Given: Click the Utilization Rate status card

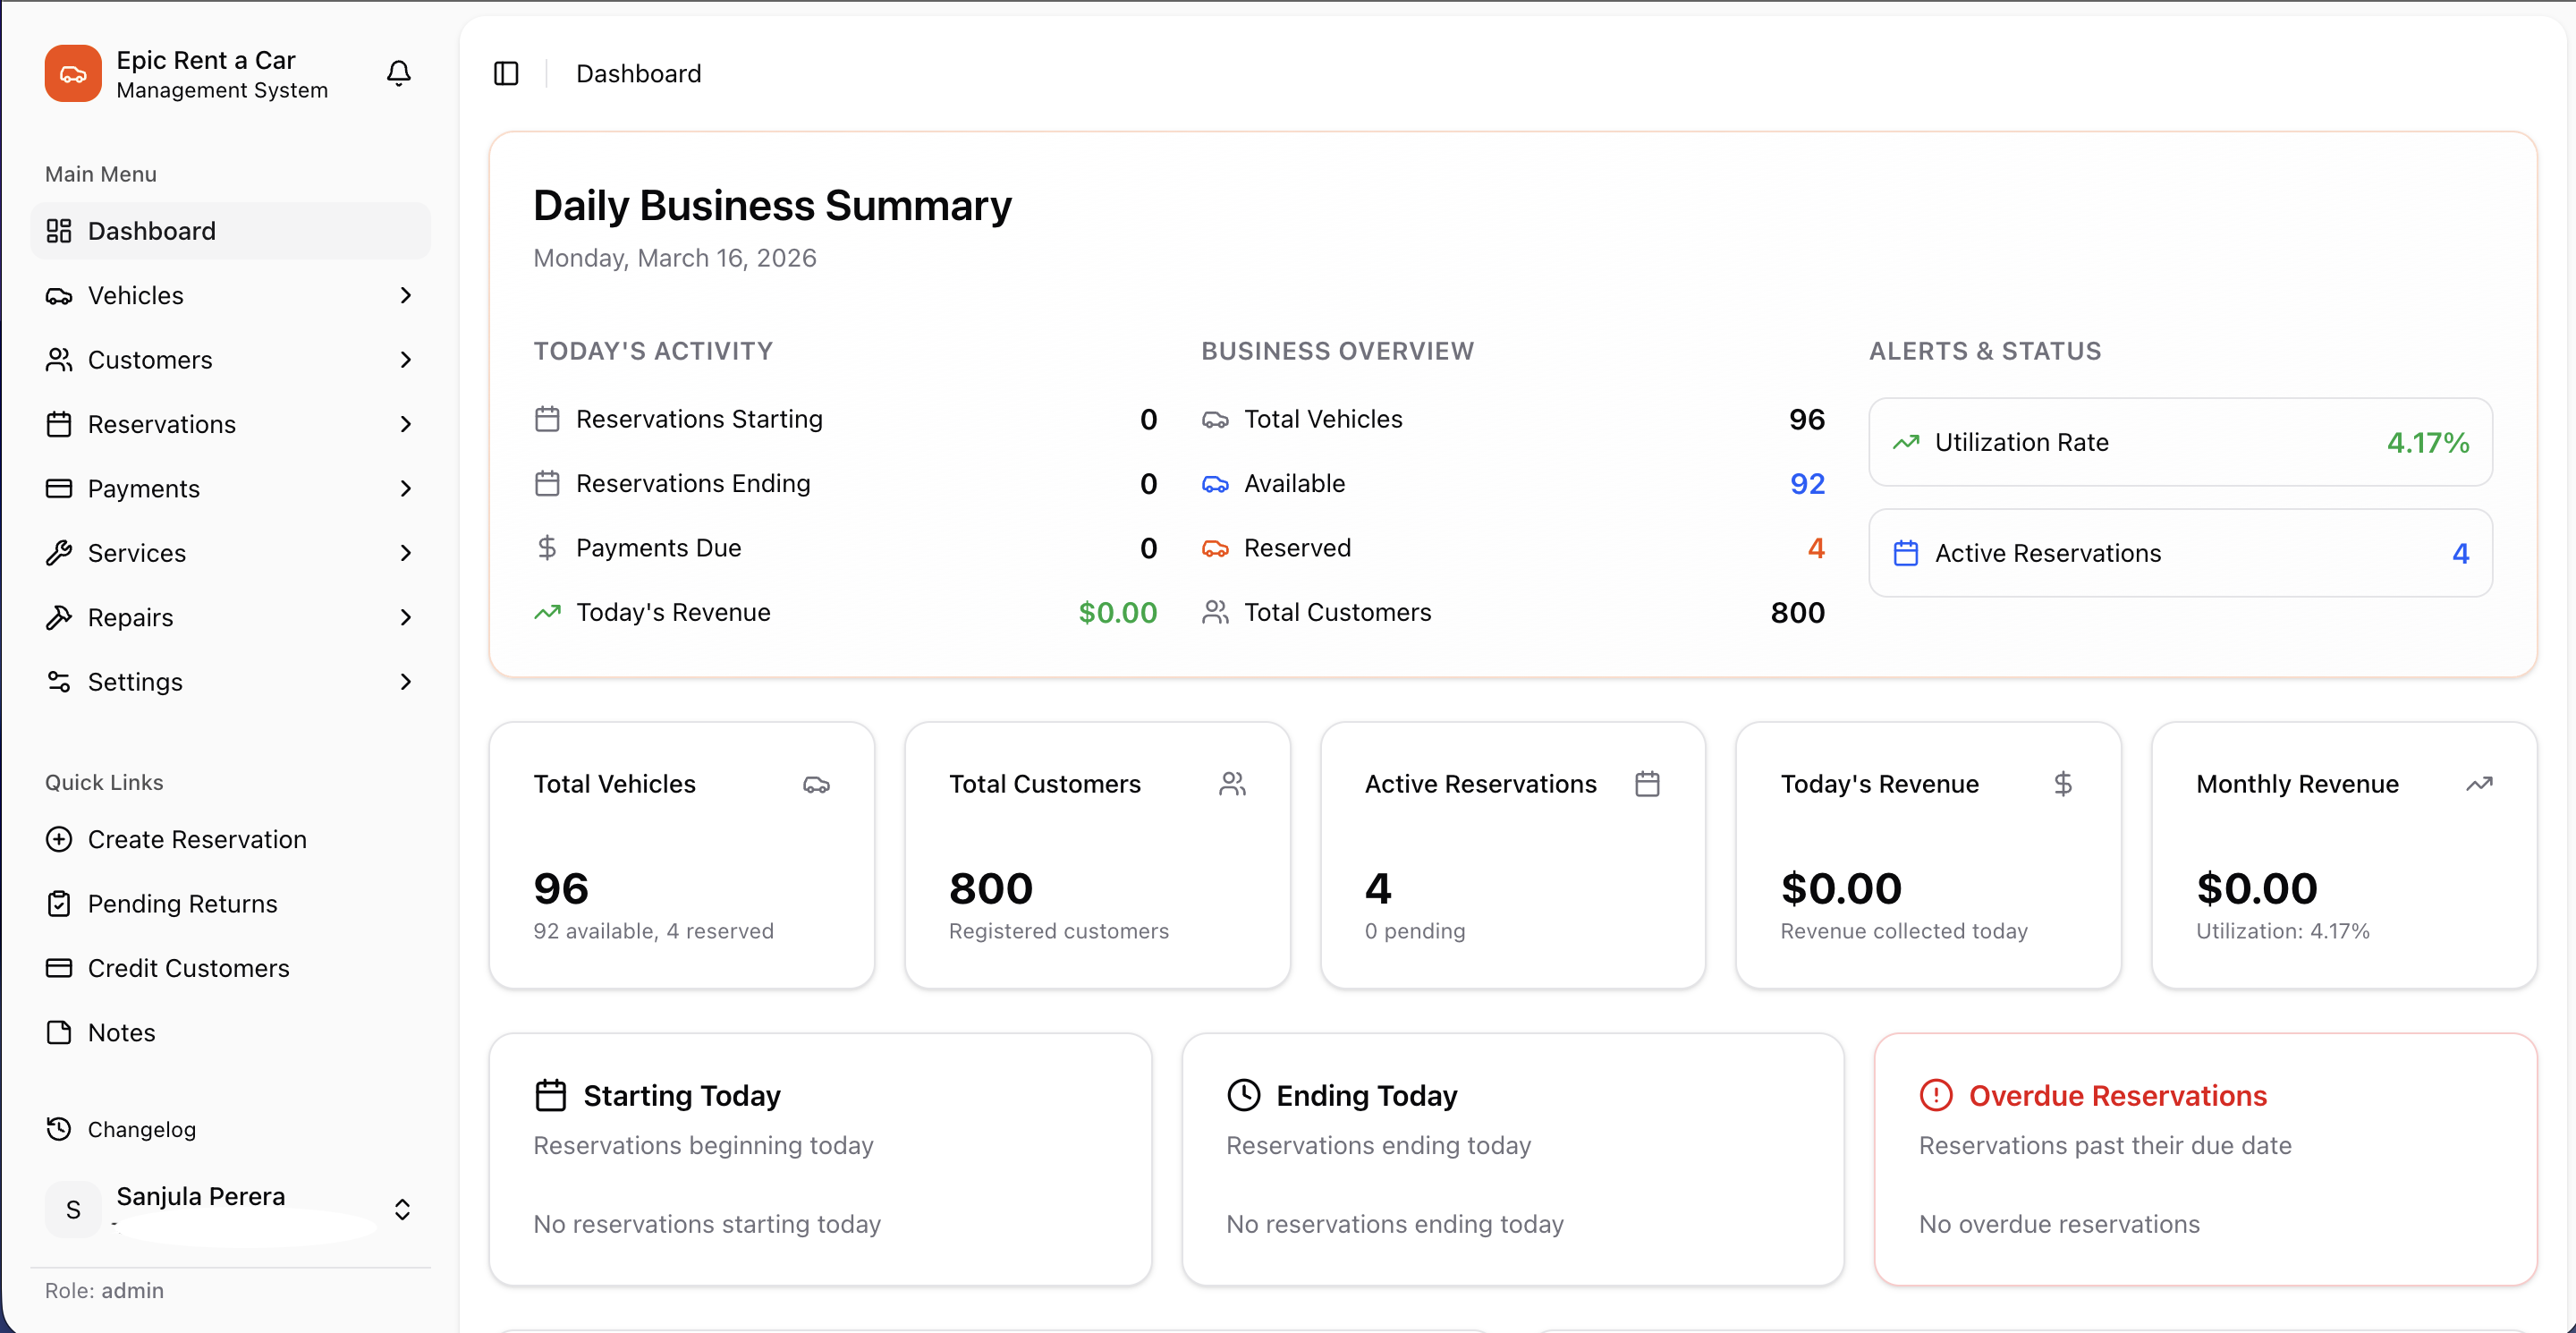Looking at the screenshot, I should point(2180,442).
